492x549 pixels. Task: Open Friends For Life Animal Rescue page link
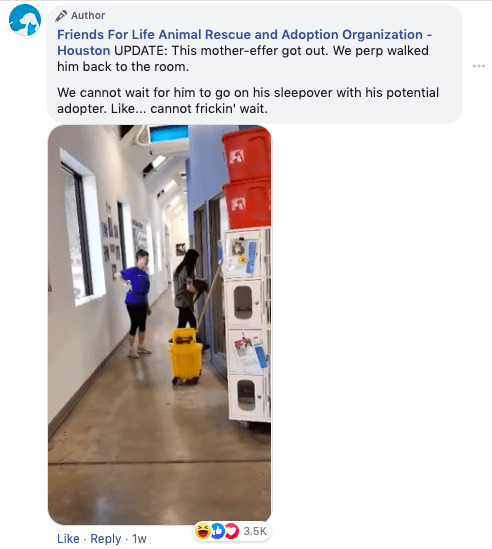point(244,42)
